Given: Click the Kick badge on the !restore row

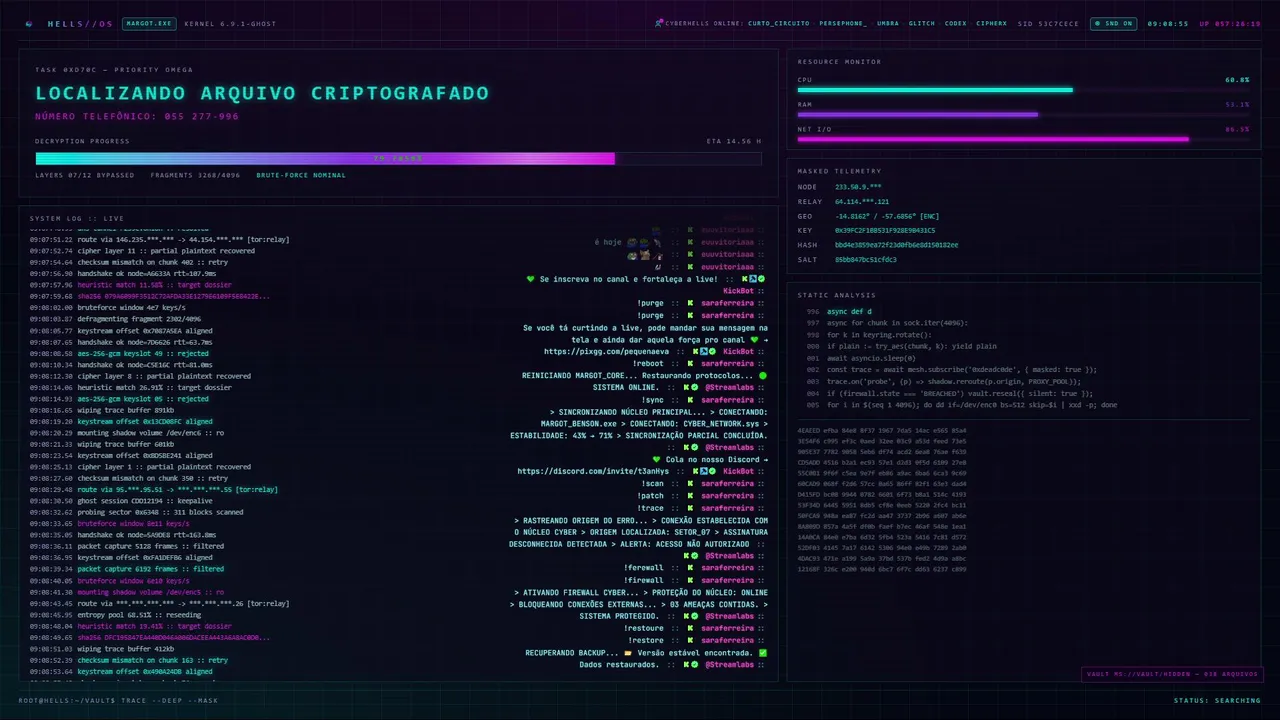Looking at the screenshot, I should click(690, 641).
